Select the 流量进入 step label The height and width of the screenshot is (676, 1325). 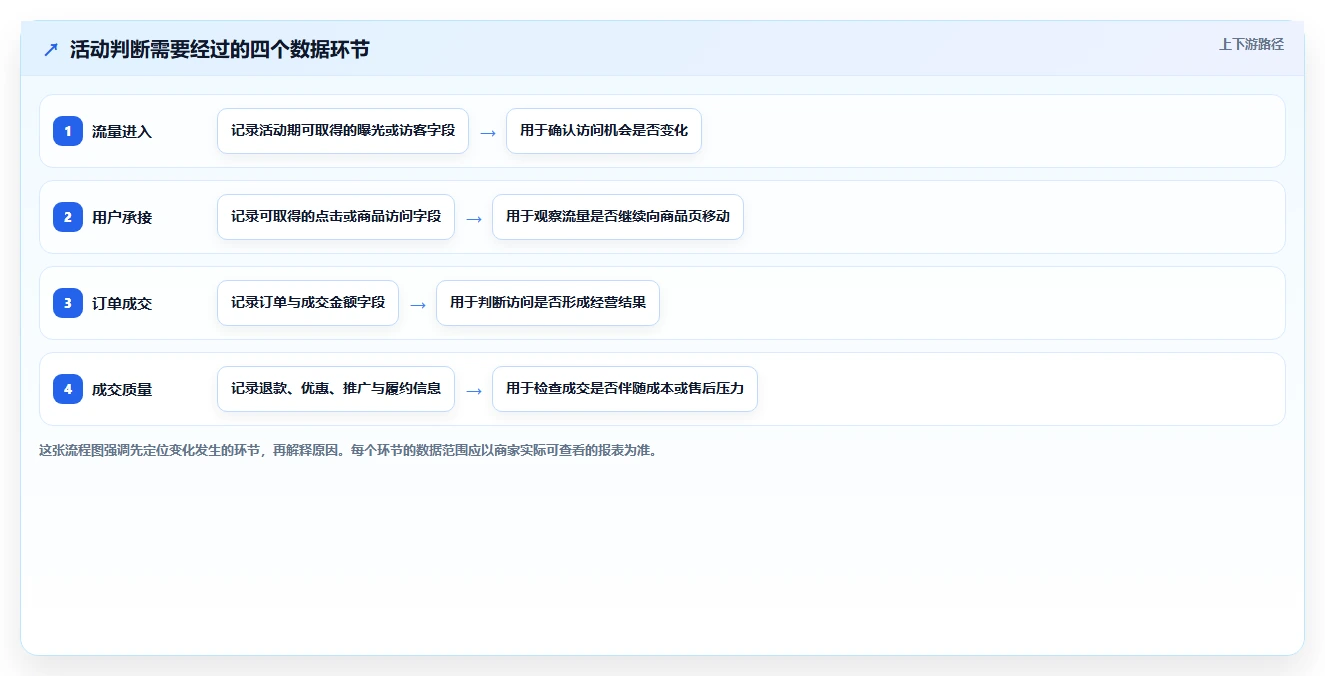click(x=122, y=131)
